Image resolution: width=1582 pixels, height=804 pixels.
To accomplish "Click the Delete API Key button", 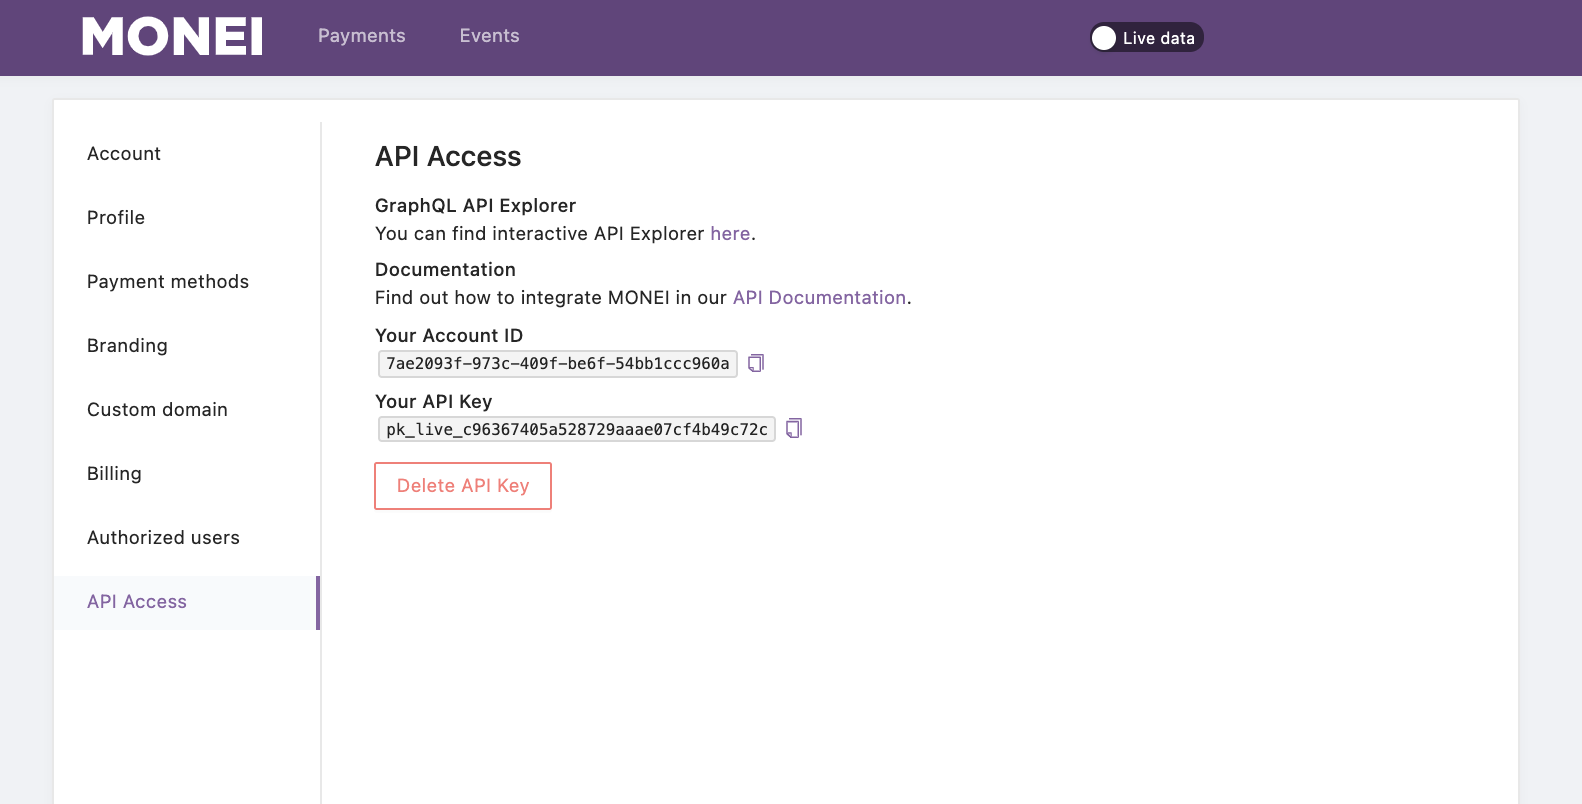I will click(463, 486).
